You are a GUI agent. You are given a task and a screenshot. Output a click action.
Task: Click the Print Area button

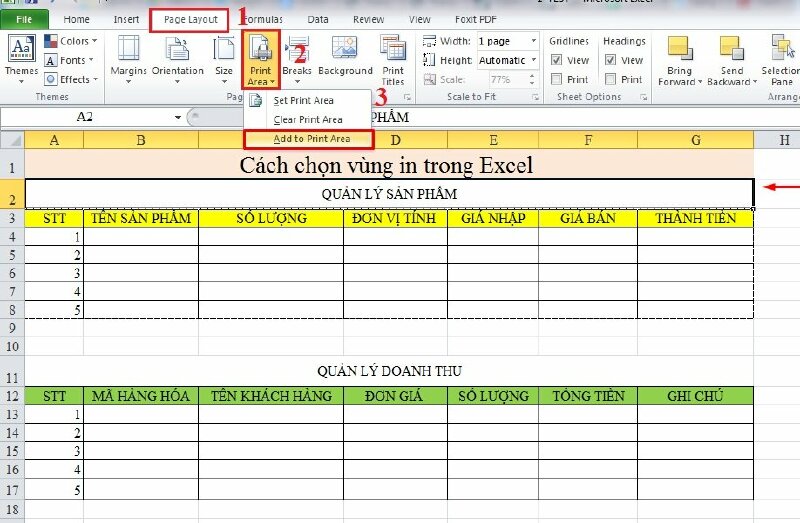pos(261,59)
